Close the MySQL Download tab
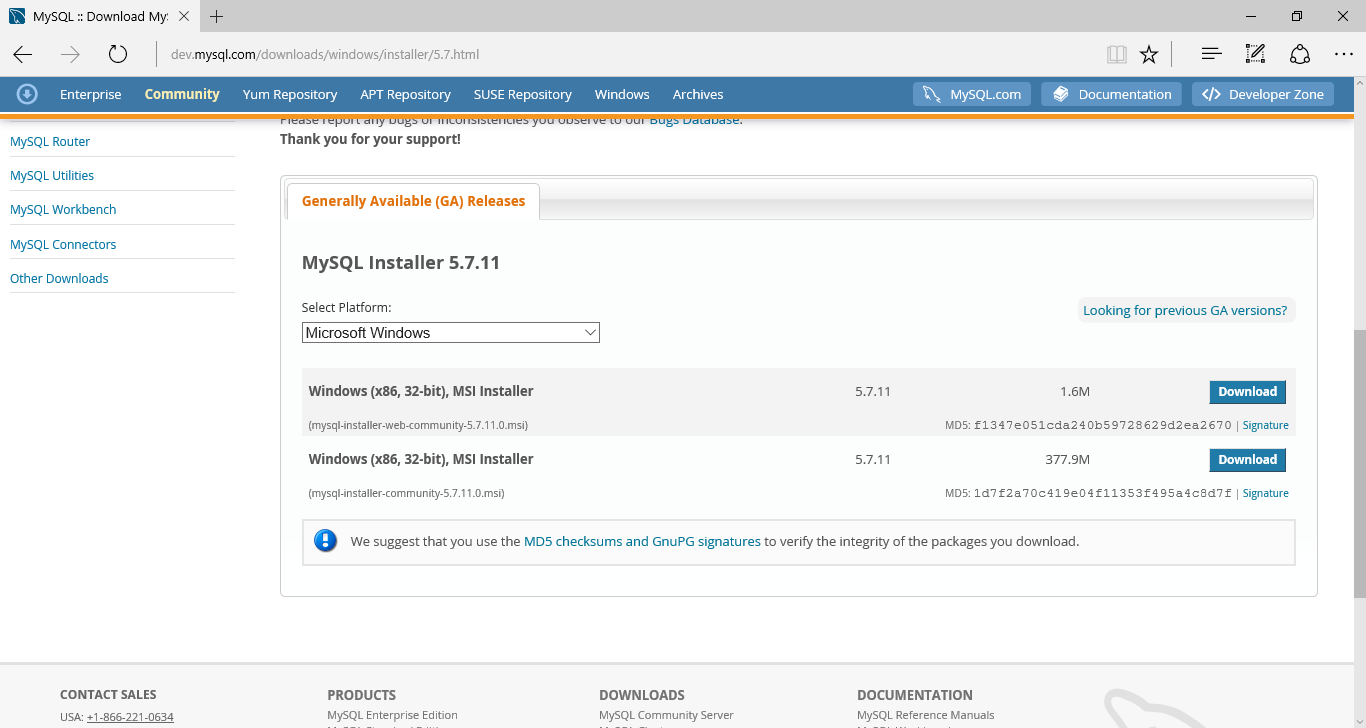The height and width of the screenshot is (728, 1366). [x=185, y=17]
